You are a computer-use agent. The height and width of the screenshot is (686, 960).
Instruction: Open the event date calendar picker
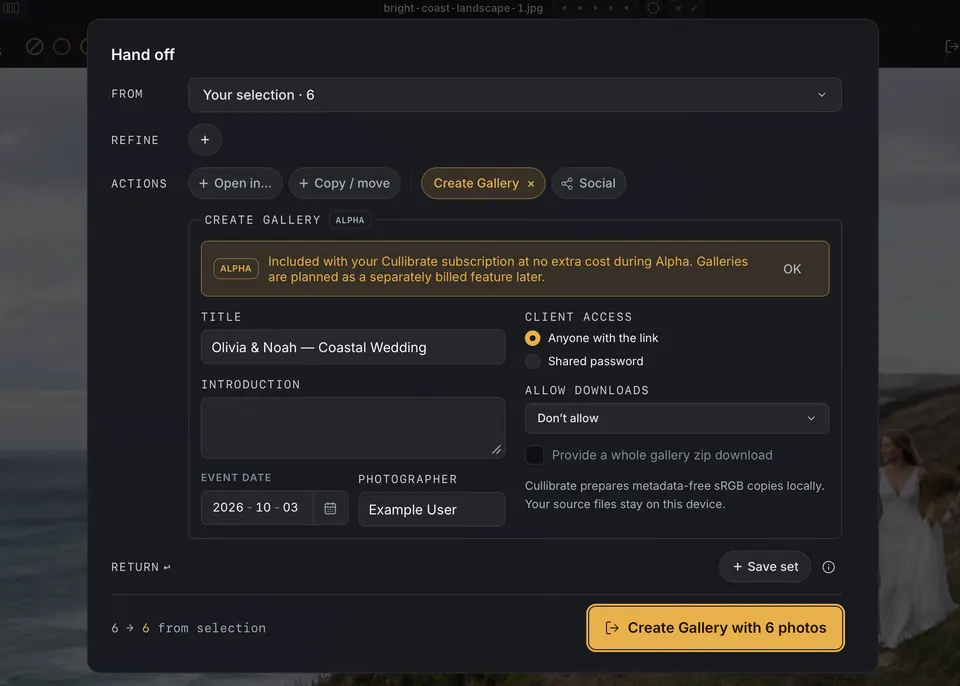[330, 508]
